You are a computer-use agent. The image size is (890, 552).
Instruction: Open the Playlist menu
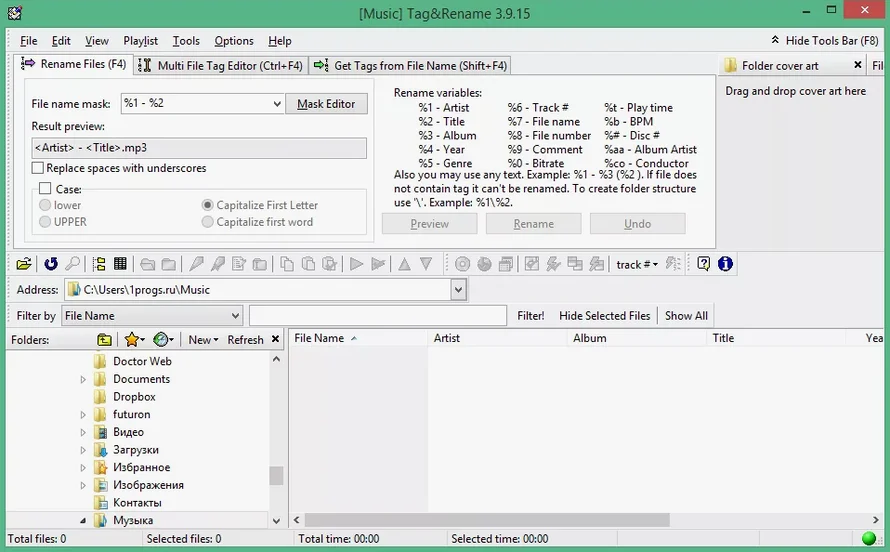tap(140, 41)
